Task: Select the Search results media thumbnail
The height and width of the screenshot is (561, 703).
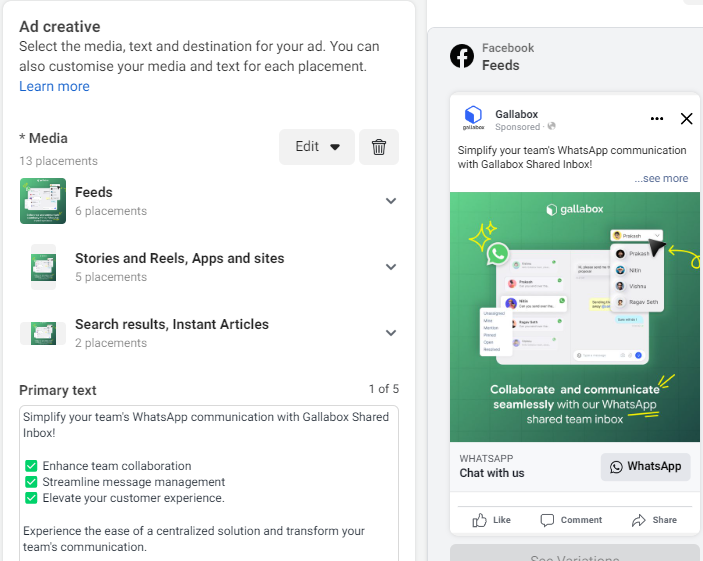Action: [43, 333]
